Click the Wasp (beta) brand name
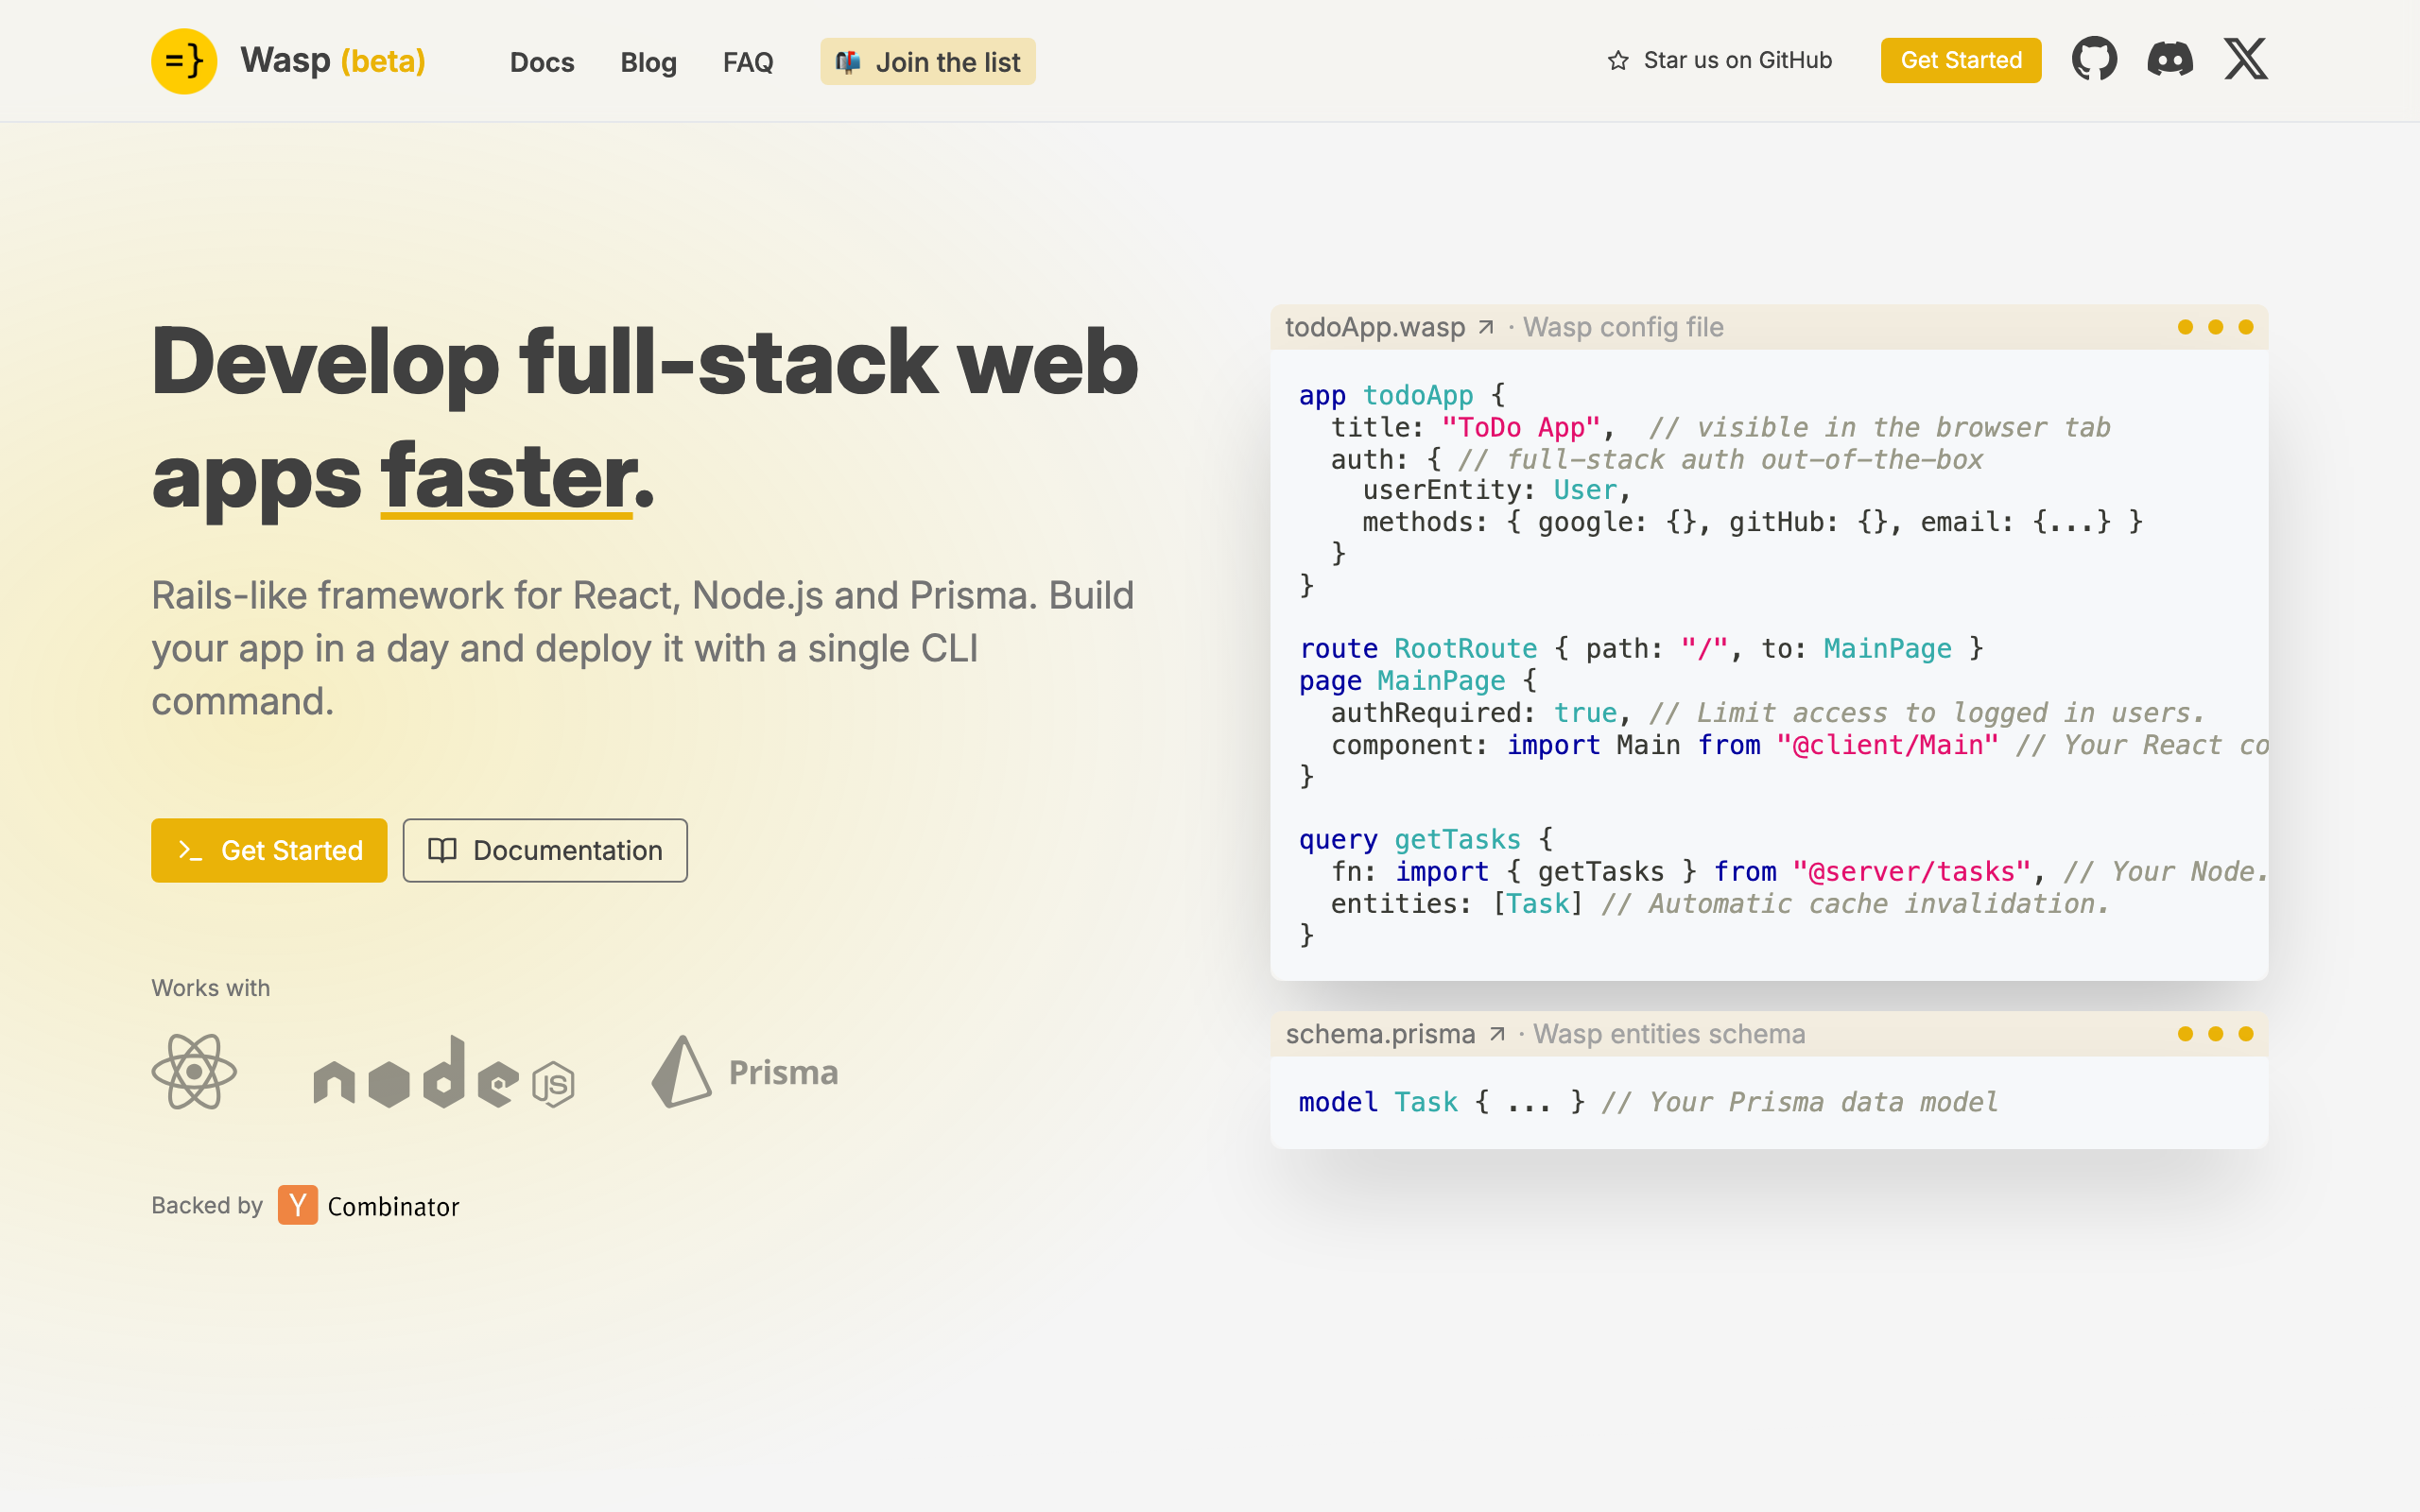This screenshot has height=1512, width=2420. pyautogui.click(x=333, y=61)
